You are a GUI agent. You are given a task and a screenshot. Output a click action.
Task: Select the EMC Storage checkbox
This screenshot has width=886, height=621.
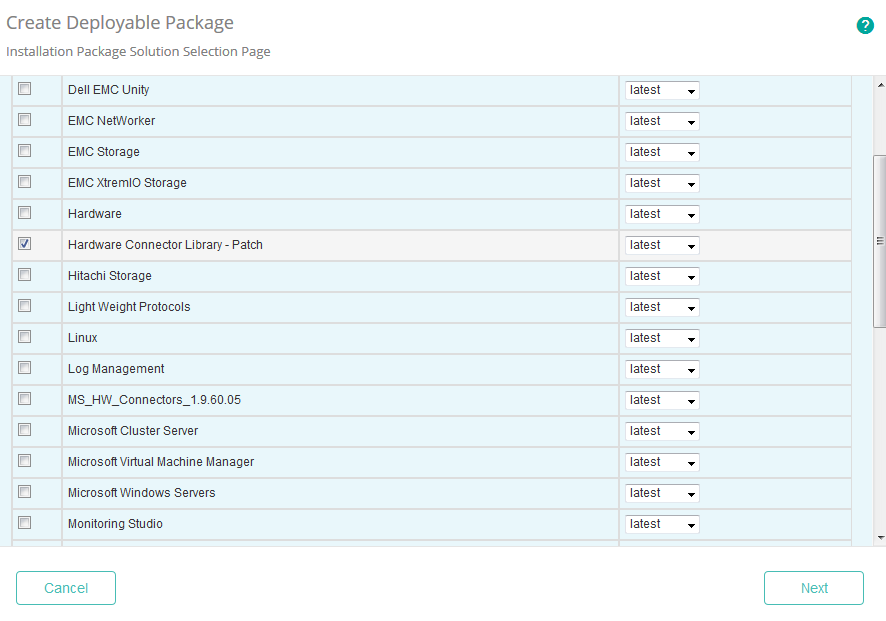tap(24, 150)
